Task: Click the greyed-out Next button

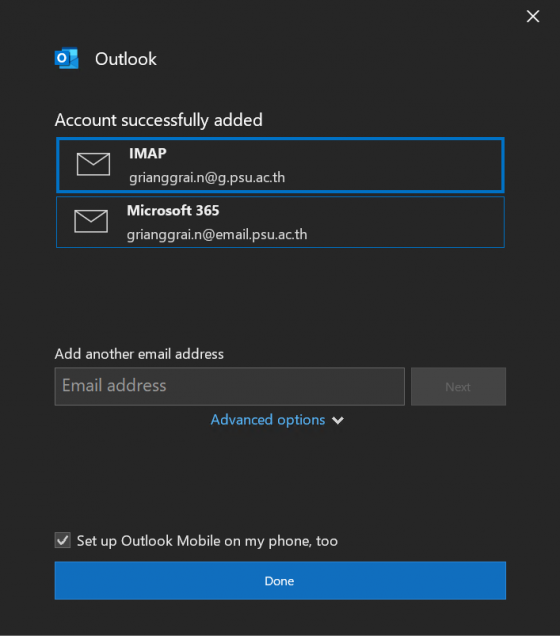Action: tap(458, 387)
